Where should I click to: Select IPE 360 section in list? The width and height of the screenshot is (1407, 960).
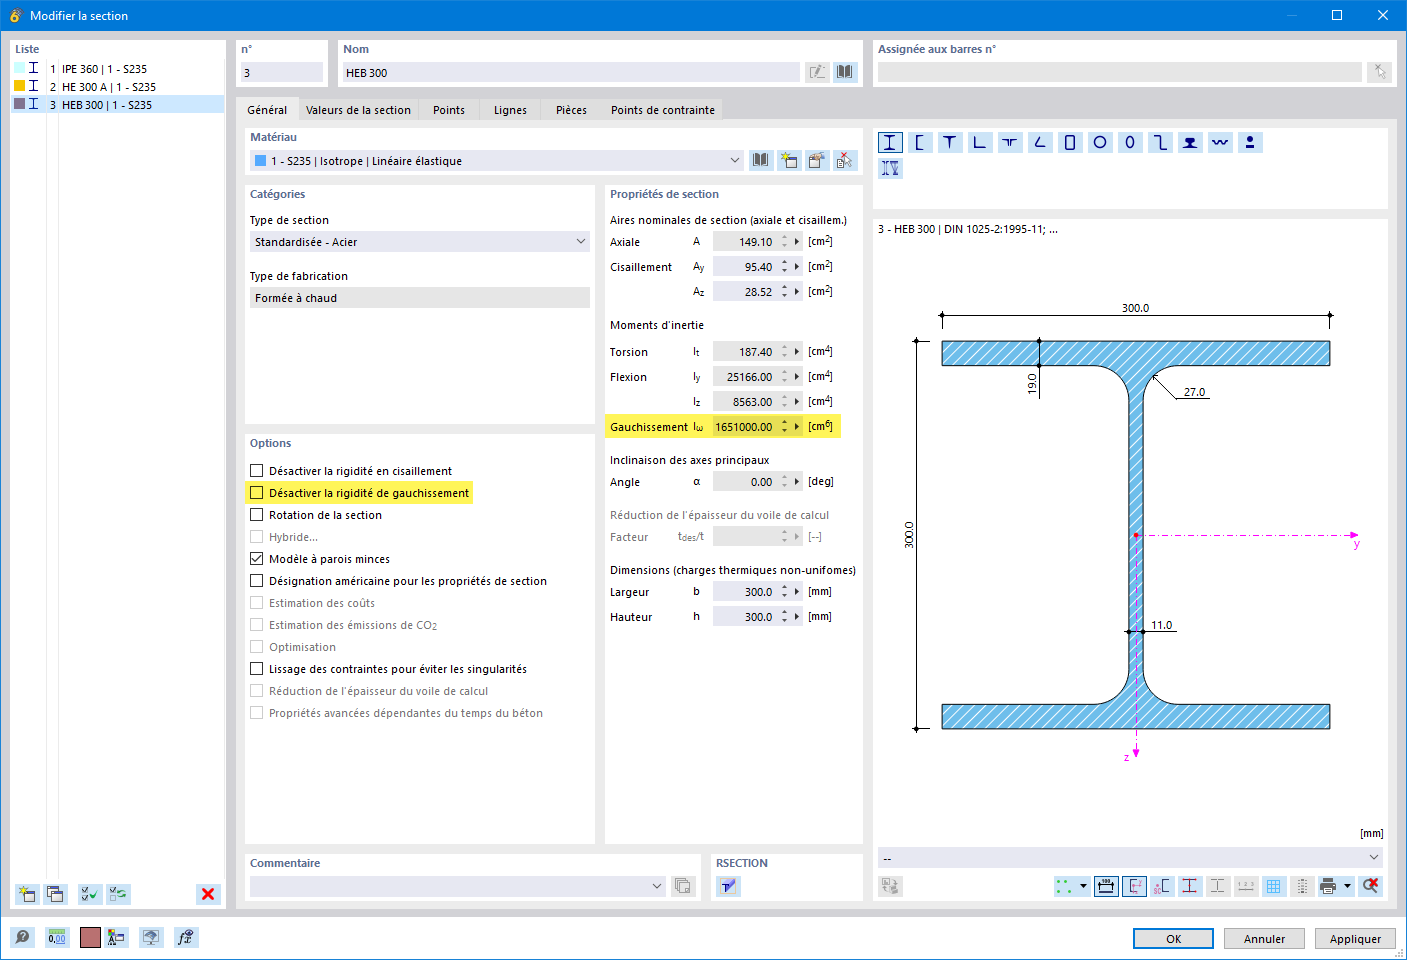point(118,69)
